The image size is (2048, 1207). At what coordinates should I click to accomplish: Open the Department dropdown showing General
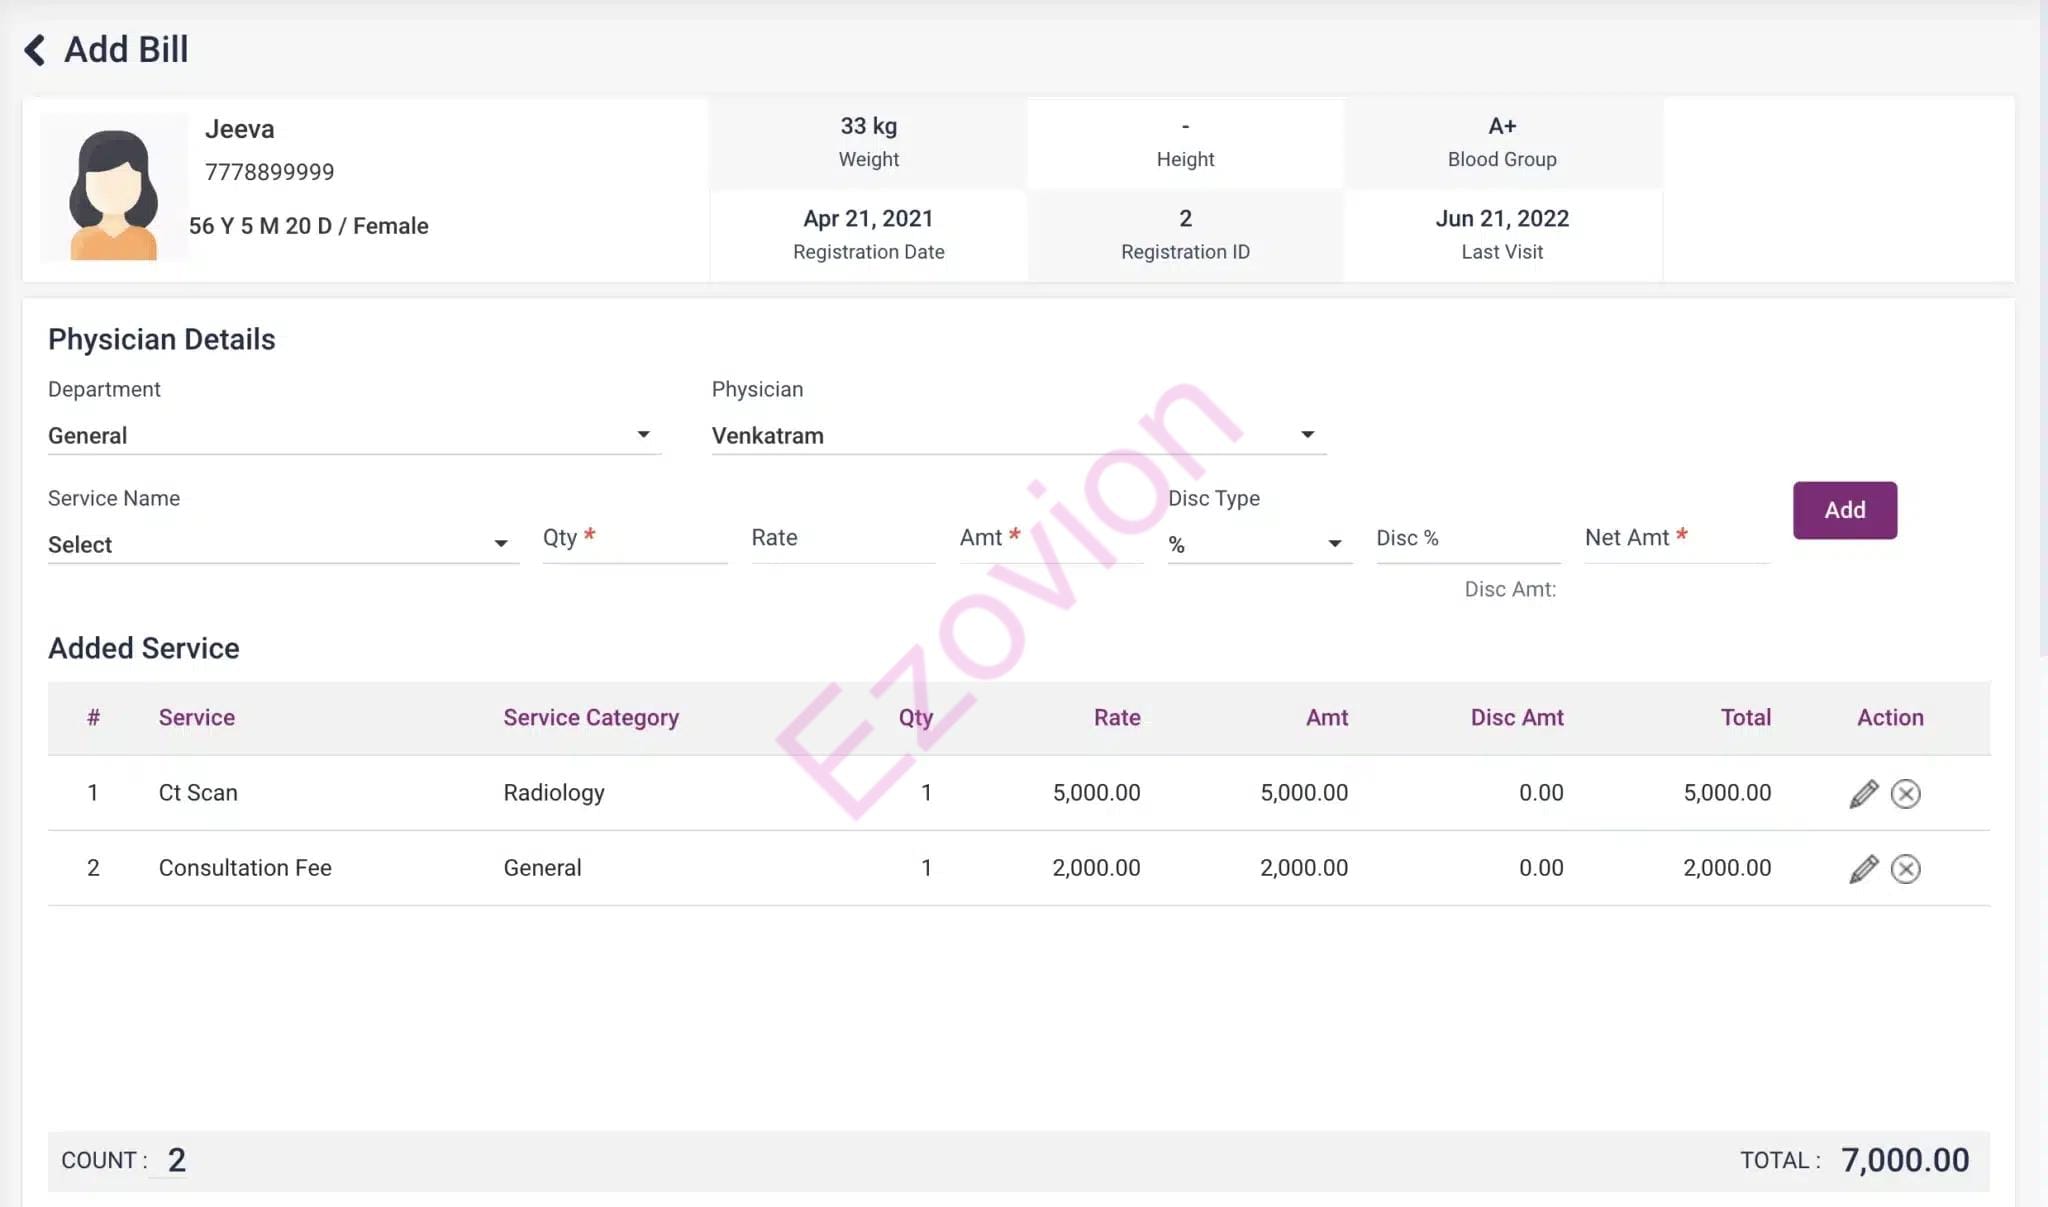[x=352, y=436]
